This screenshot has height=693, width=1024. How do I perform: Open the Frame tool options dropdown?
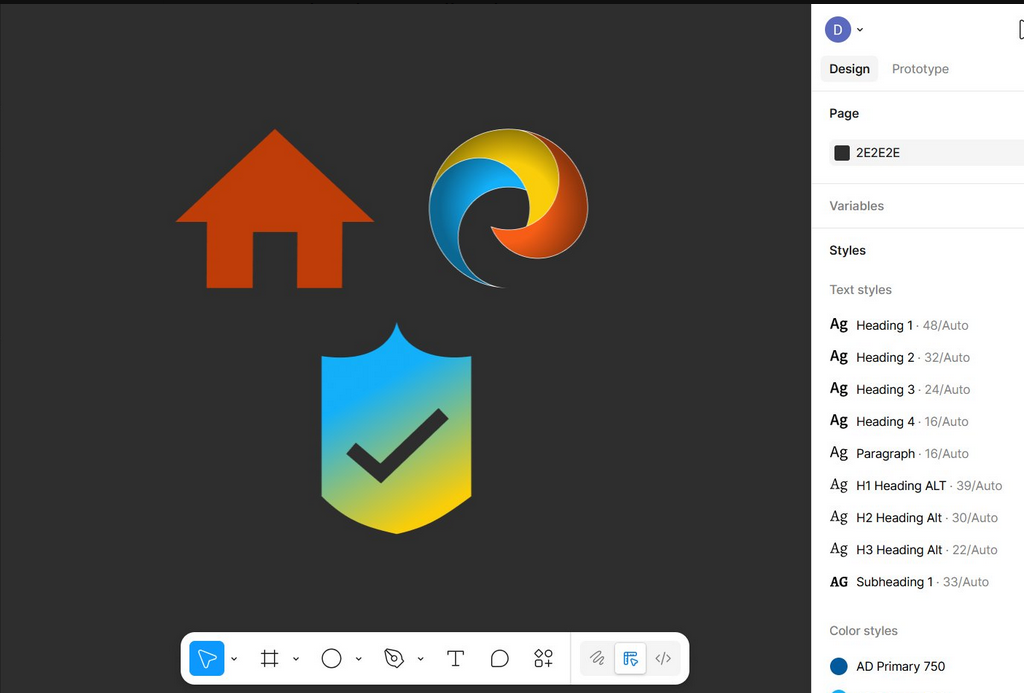point(296,659)
